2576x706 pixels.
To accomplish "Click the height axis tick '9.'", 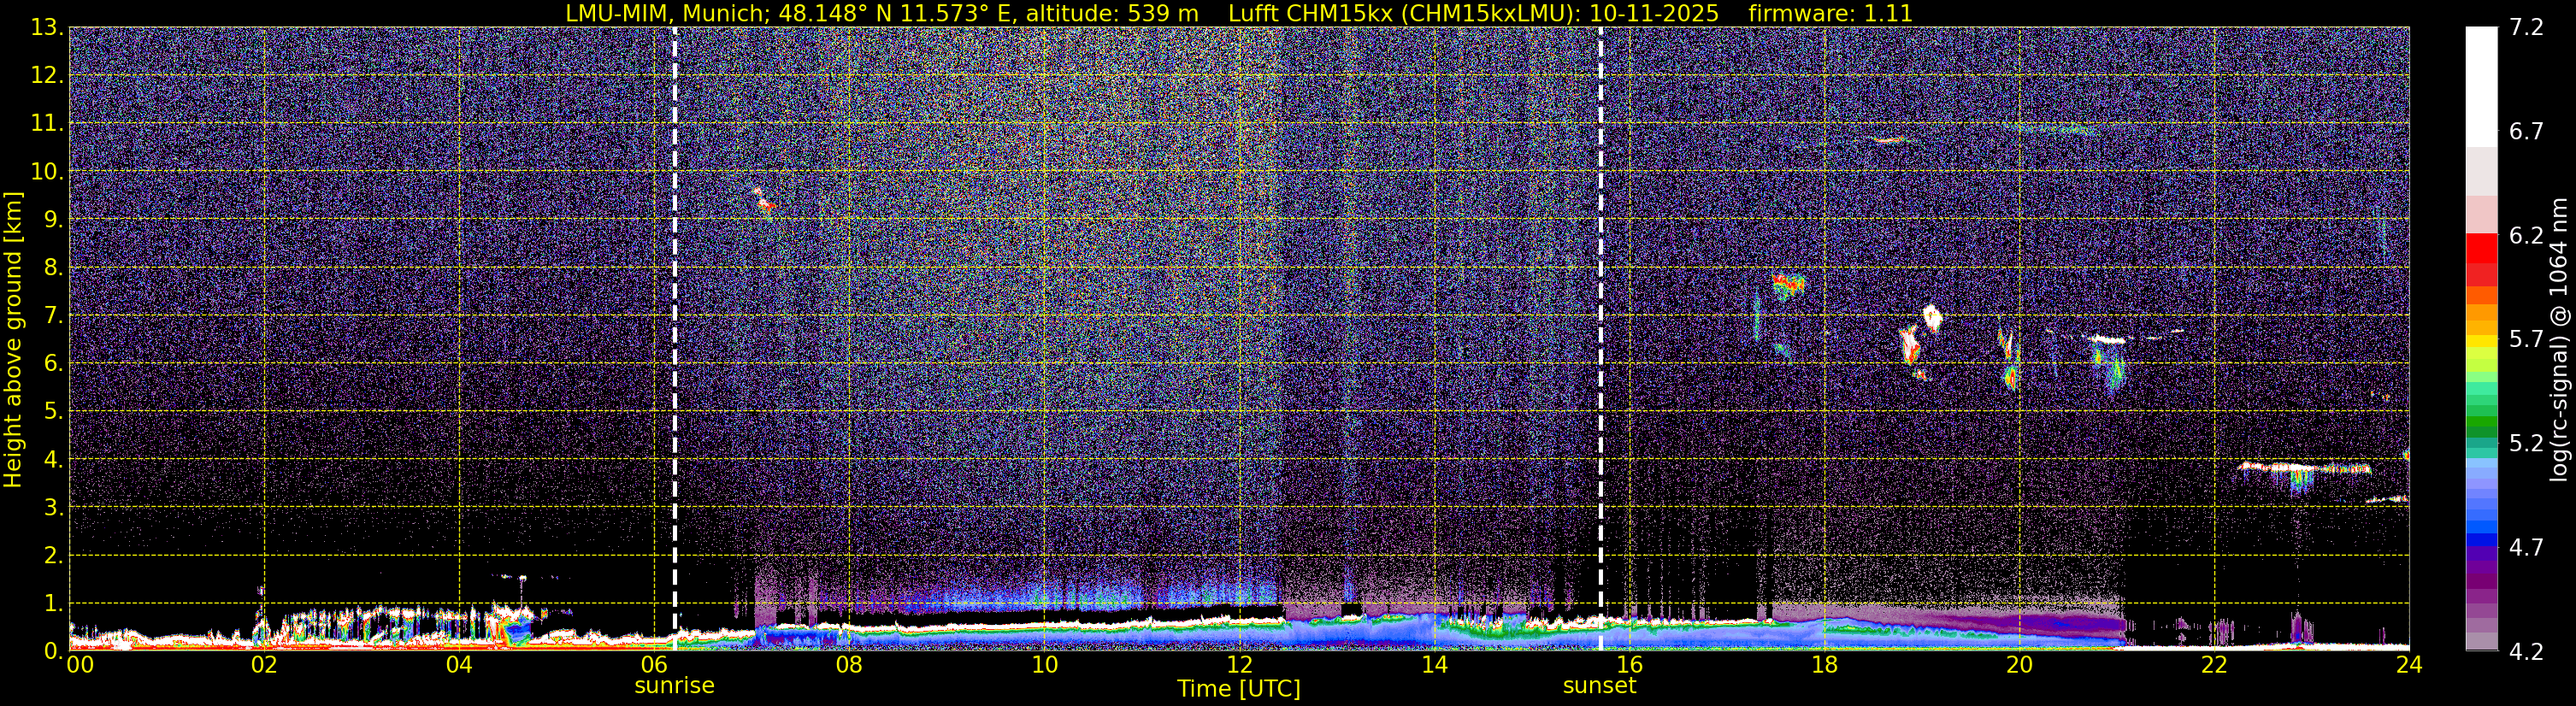I will pos(53,220).
